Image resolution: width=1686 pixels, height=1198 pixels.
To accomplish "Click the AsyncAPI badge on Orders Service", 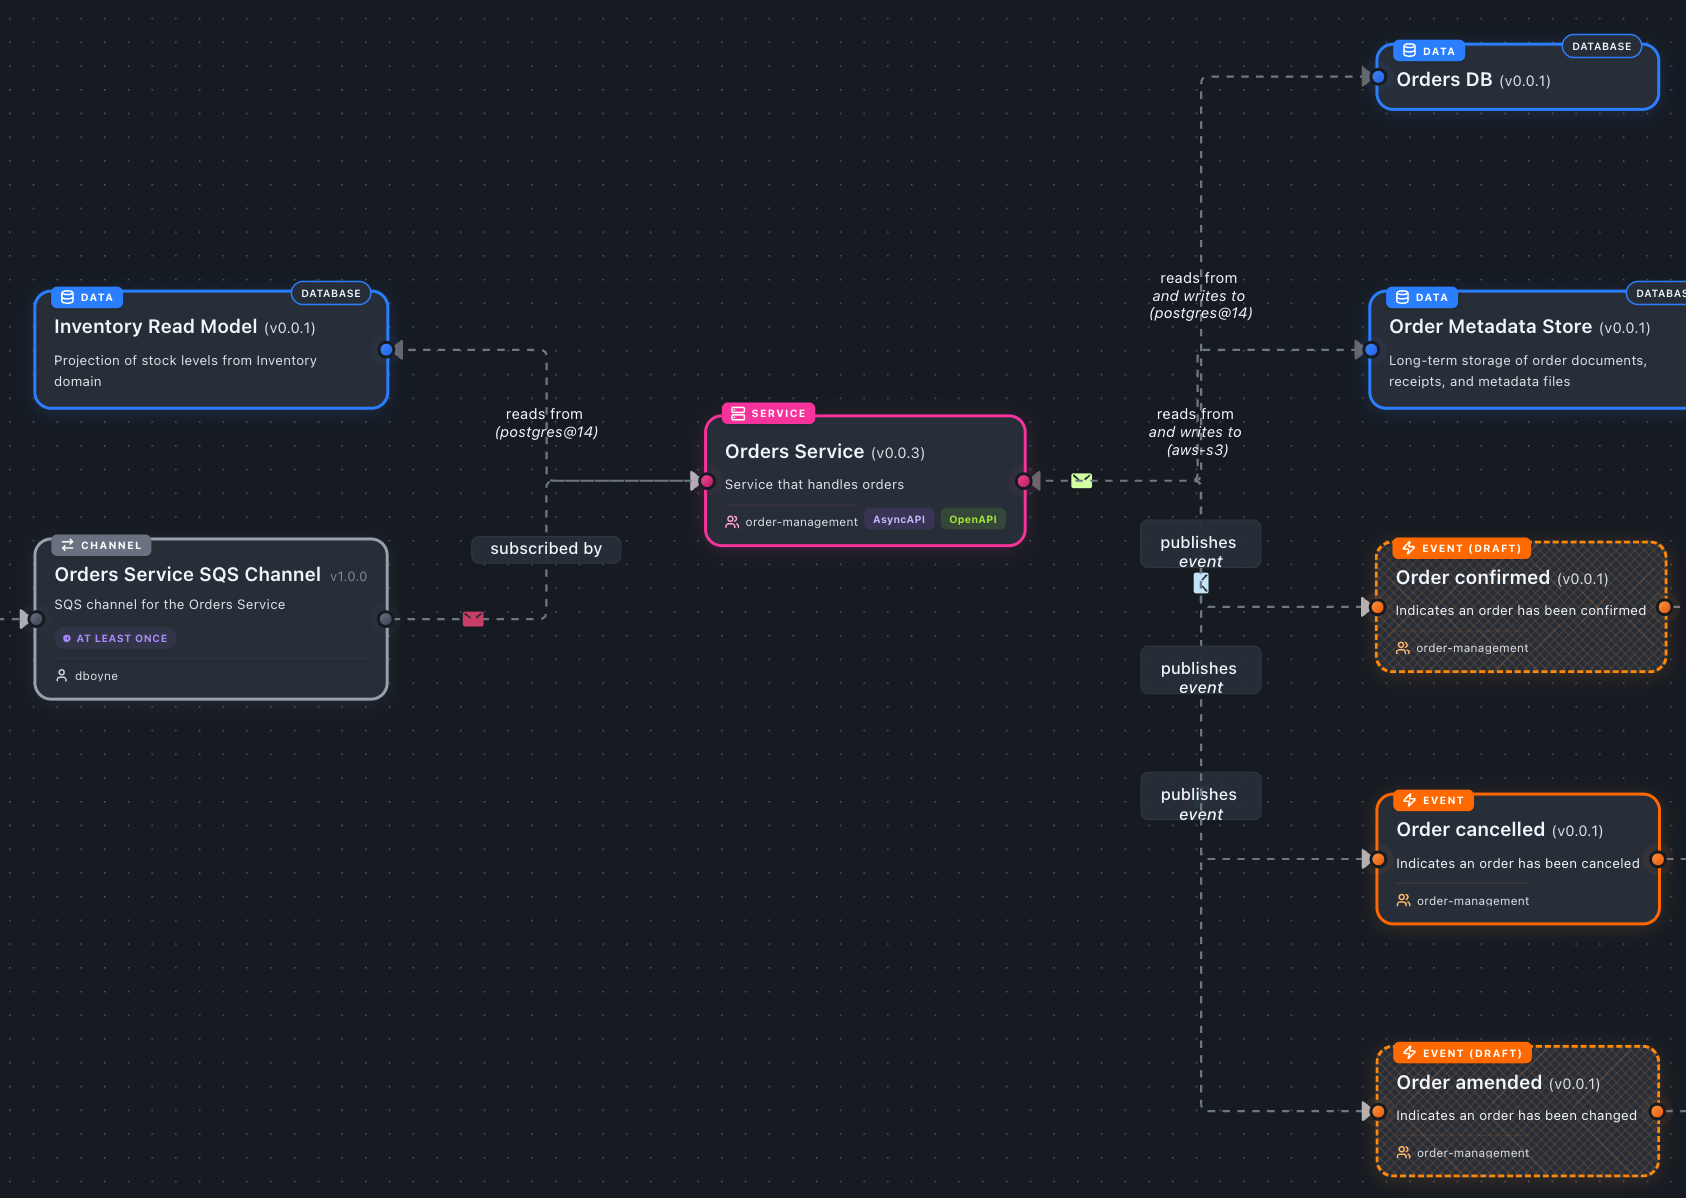I will 898,519.
